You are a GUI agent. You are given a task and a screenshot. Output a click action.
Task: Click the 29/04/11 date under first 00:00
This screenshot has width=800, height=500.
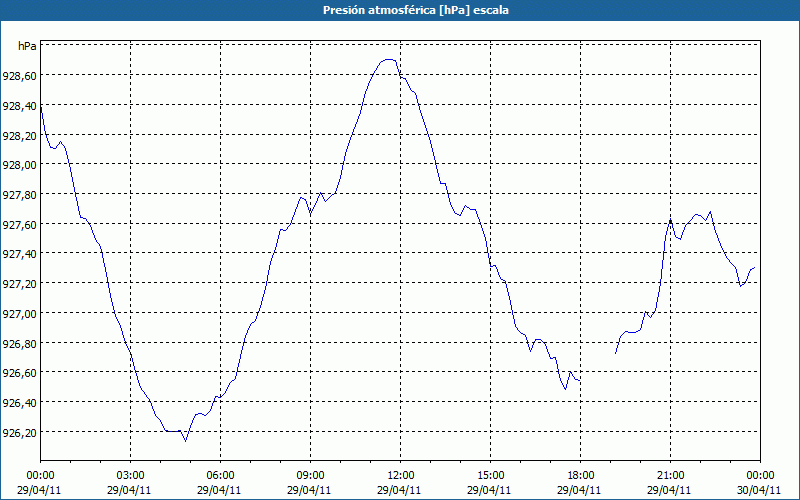click(39, 490)
